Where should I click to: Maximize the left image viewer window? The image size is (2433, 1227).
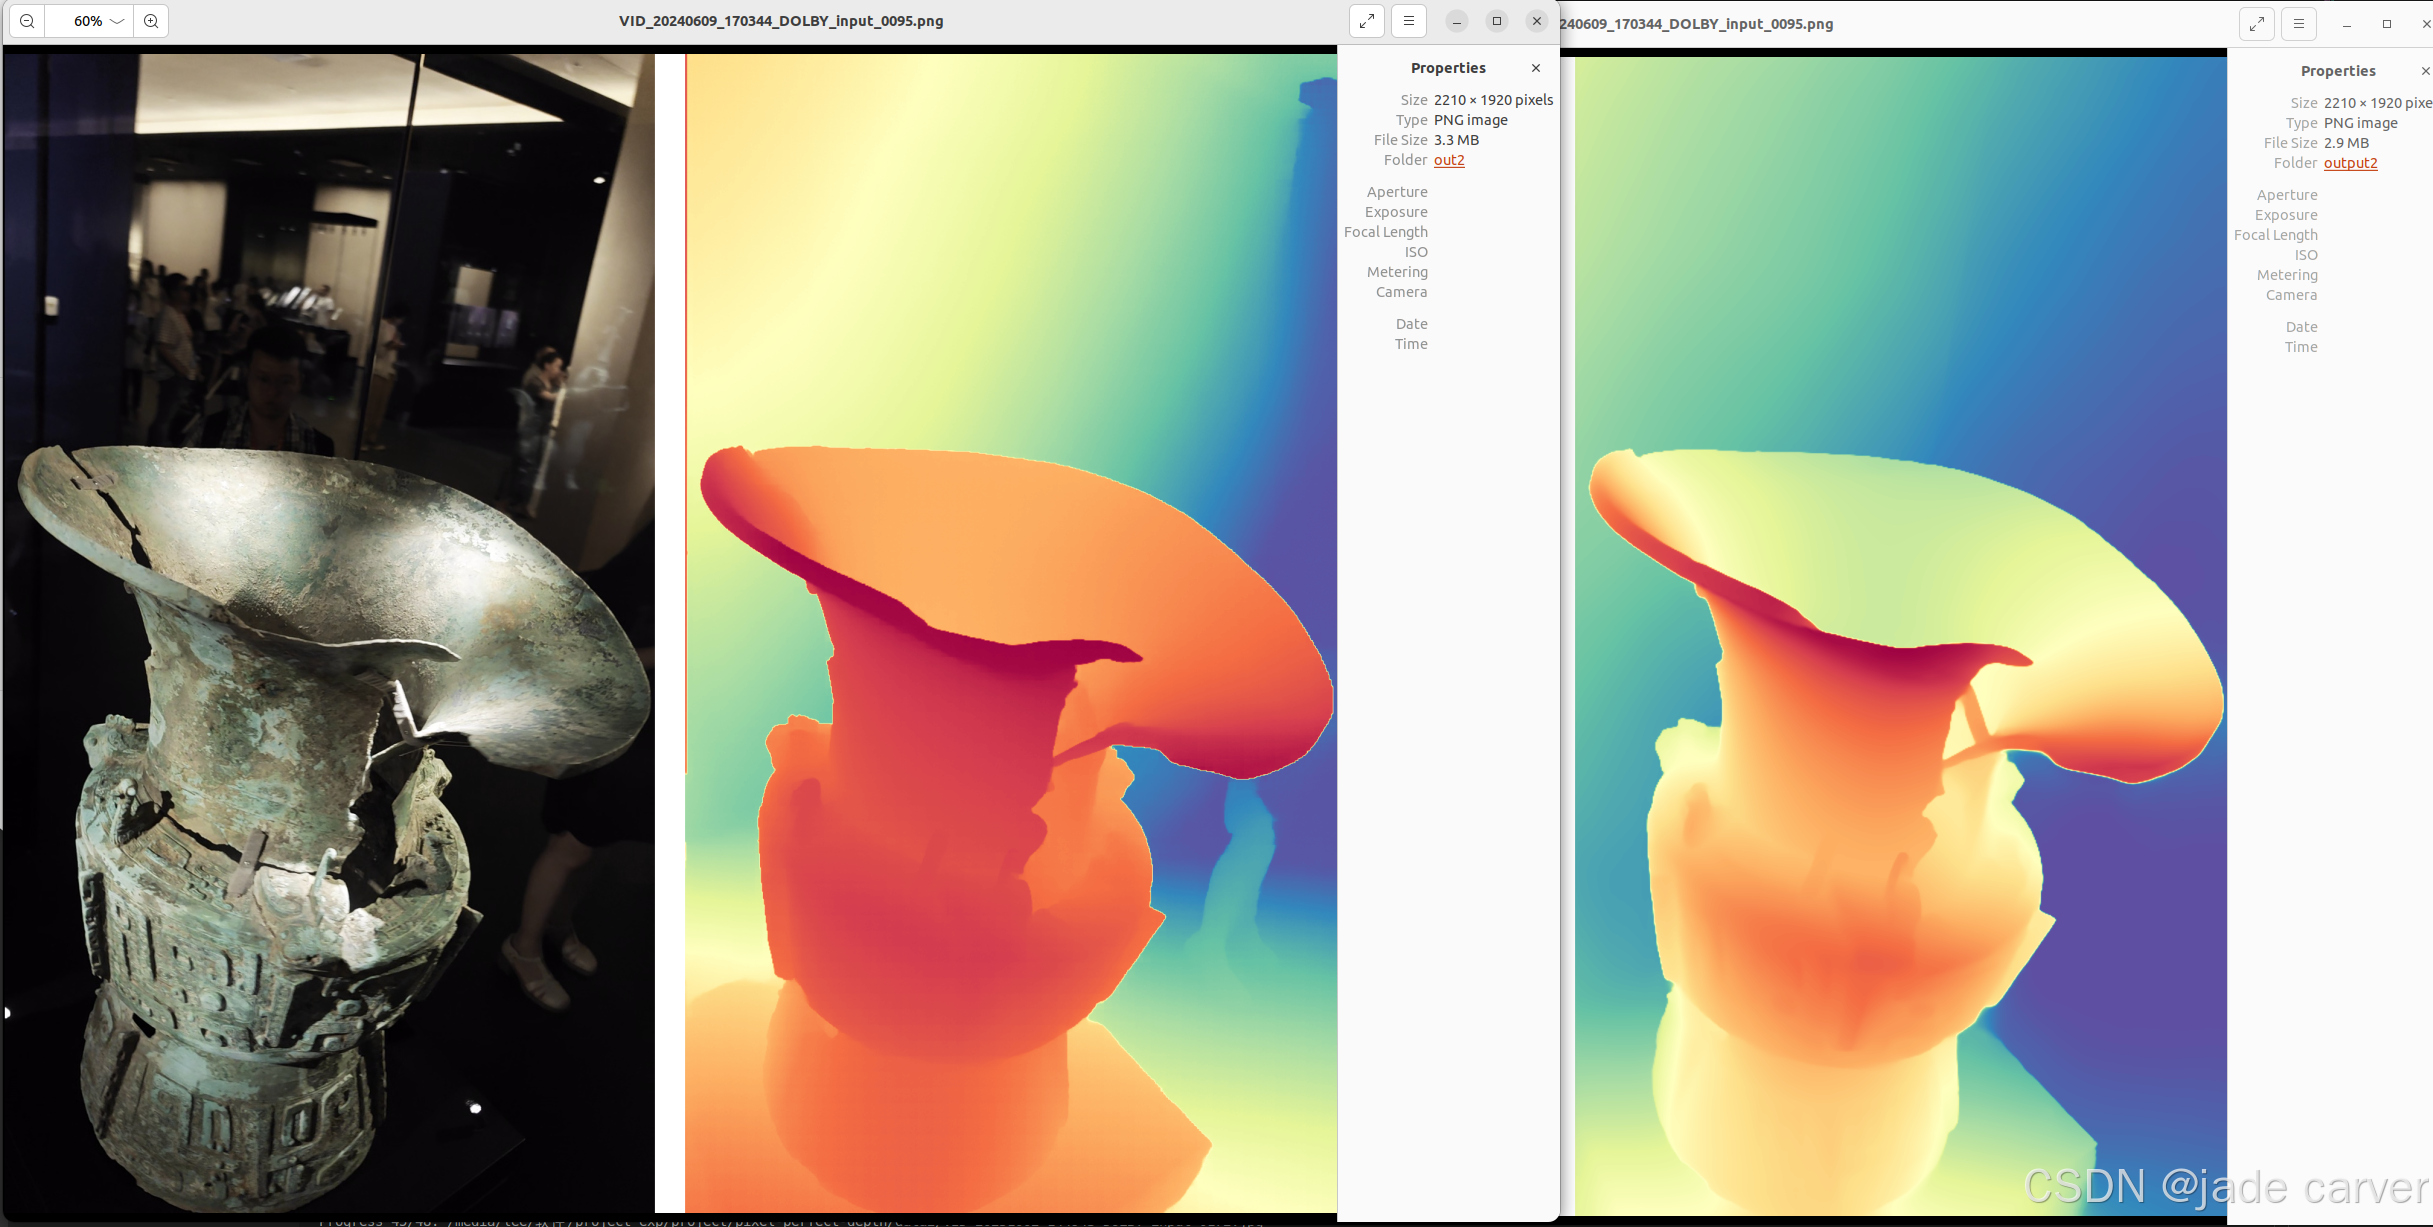click(1497, 21)
